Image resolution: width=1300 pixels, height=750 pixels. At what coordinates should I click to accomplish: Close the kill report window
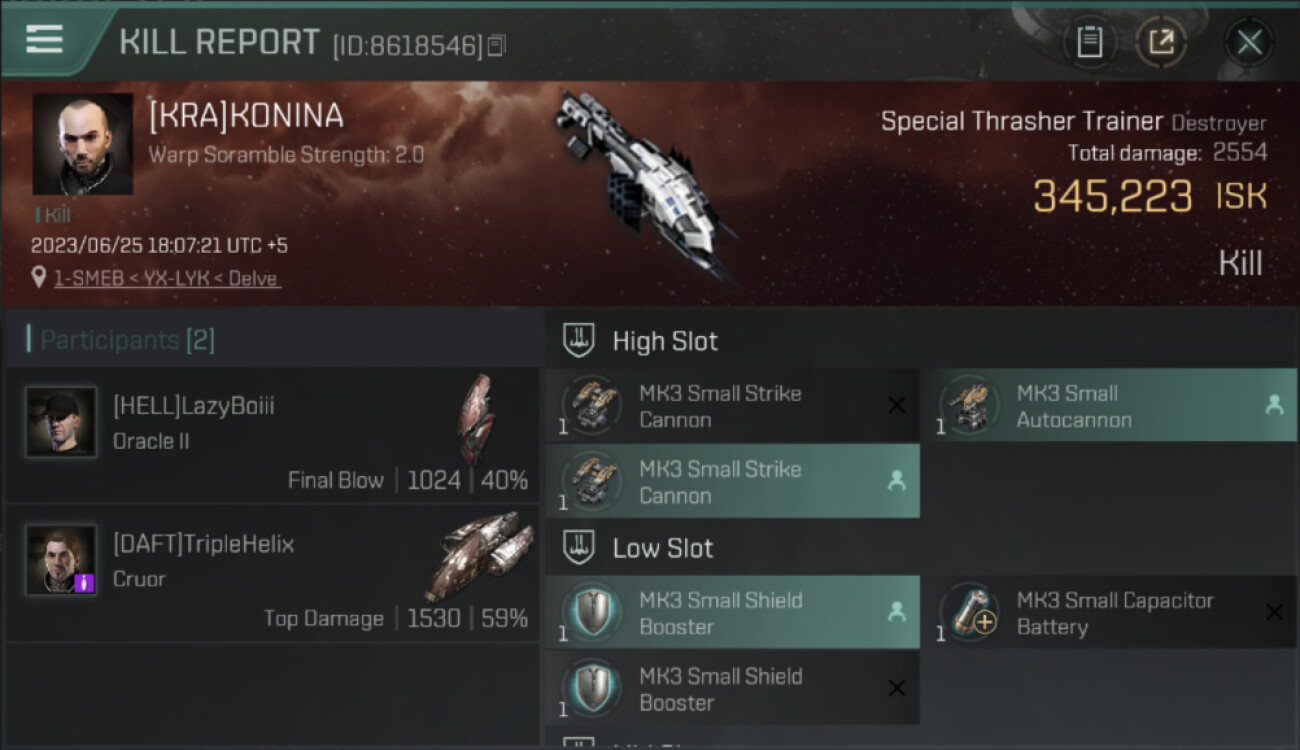tap(1249, 42)
